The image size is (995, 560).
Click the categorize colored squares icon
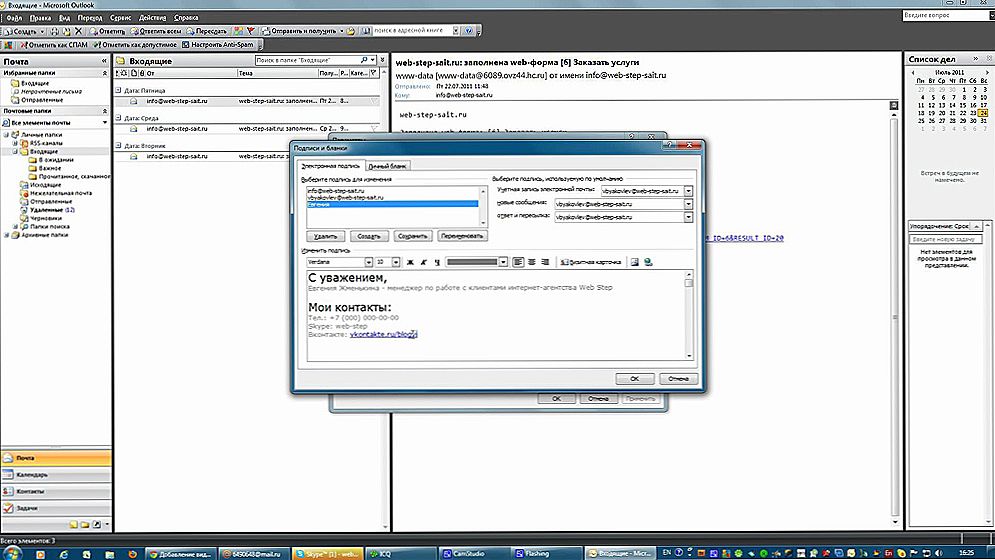tap(238, 31)
